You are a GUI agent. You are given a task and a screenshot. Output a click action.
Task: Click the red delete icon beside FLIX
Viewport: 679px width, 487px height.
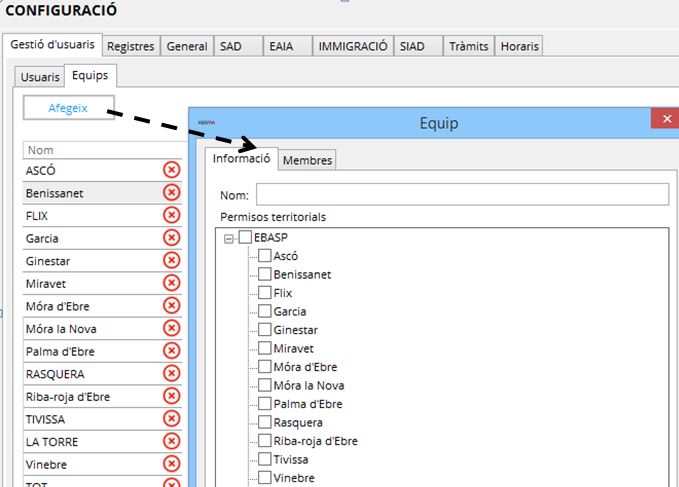coord(171,215)
